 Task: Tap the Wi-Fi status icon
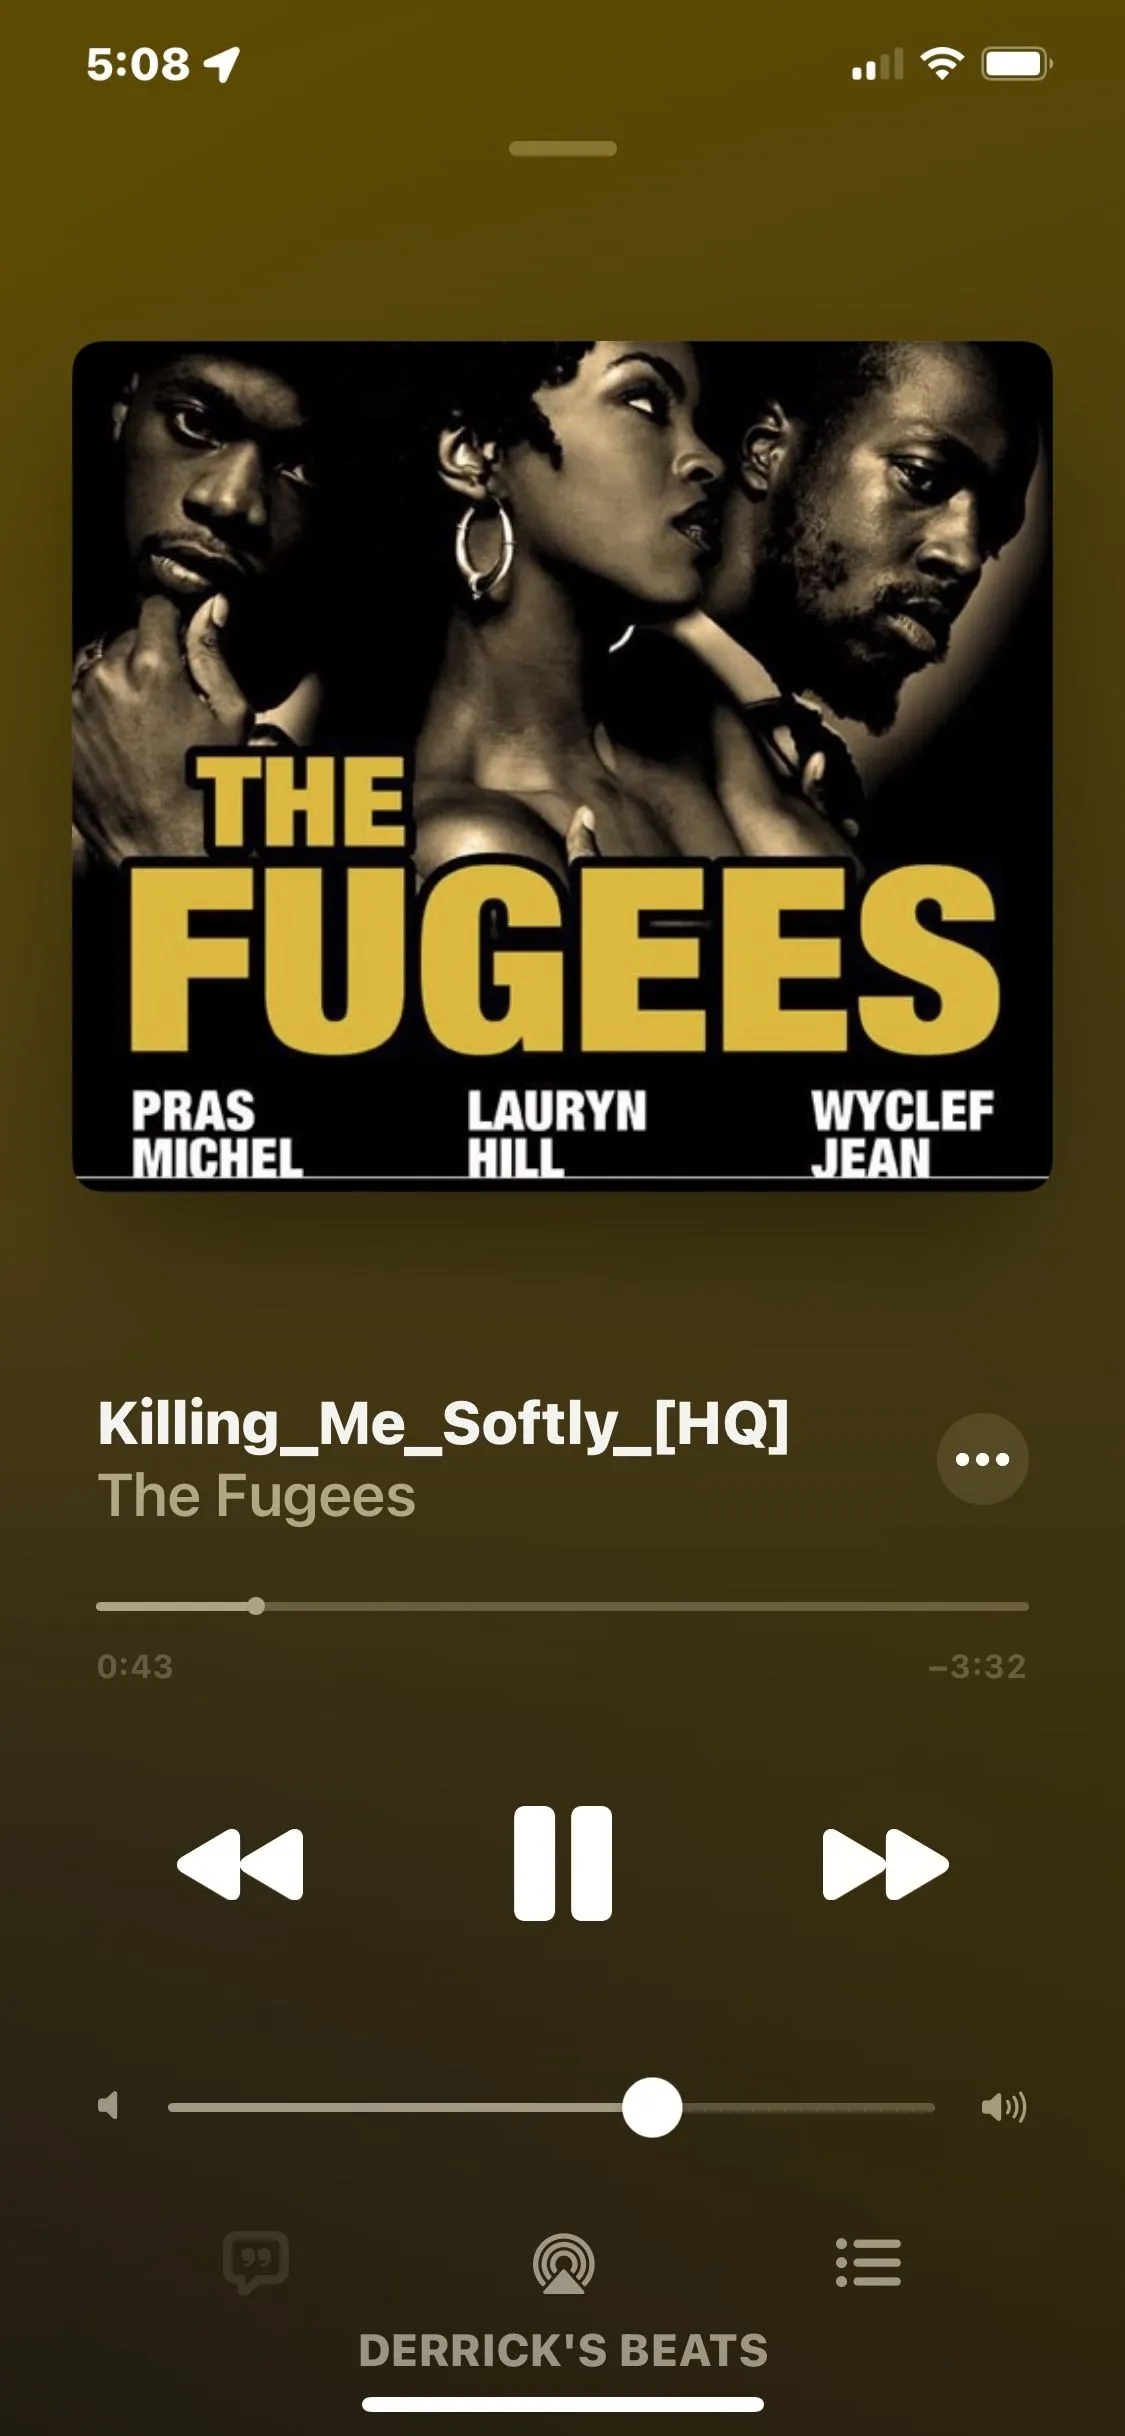941,64
